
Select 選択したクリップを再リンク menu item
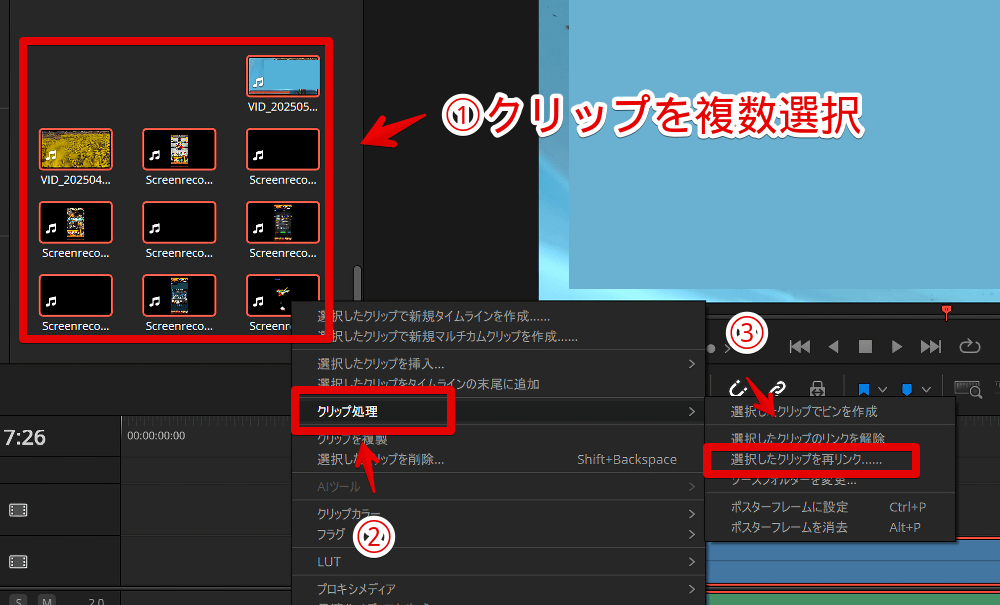[x=806, y=460]
